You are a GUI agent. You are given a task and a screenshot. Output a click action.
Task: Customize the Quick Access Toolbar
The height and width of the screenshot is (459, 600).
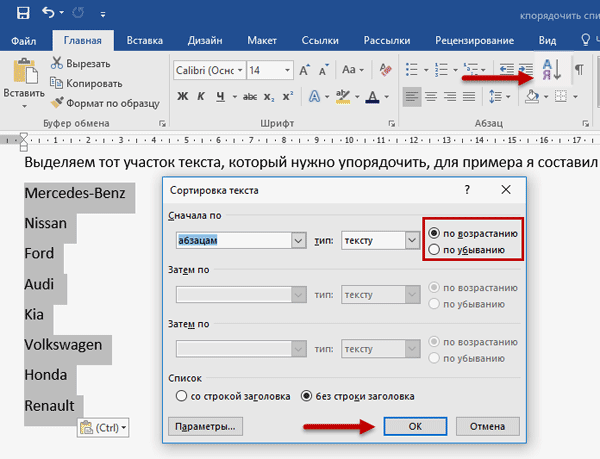103,15
